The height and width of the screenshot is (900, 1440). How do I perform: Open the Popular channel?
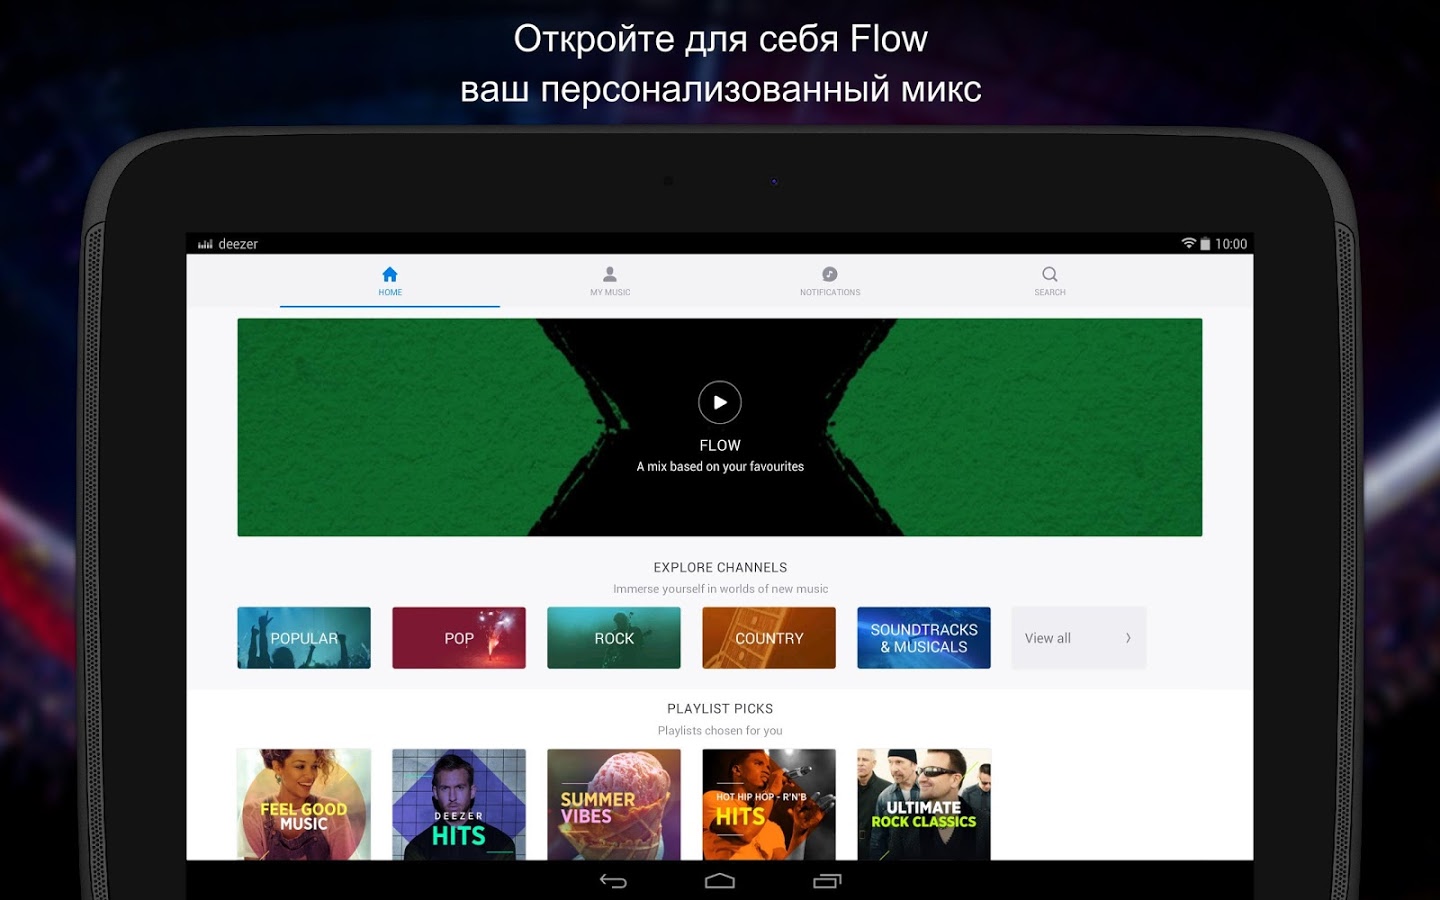pyautogui.click(x=304, y=638)
